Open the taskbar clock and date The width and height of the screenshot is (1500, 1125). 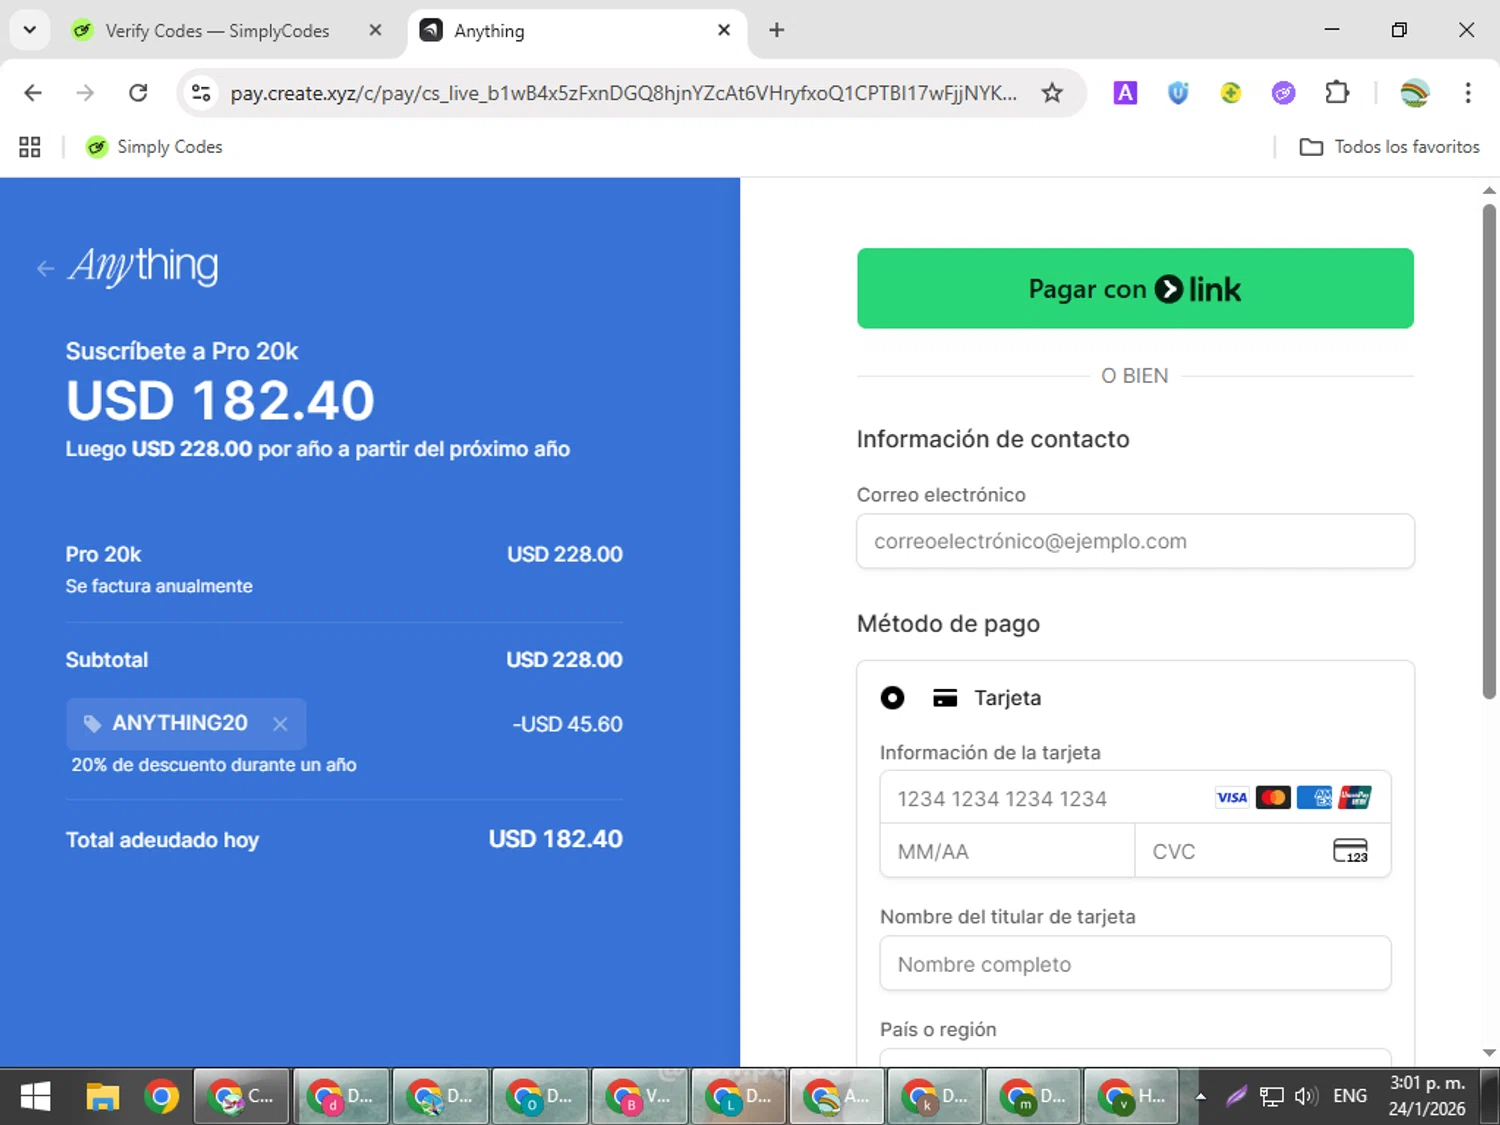pos(1427,1096)
